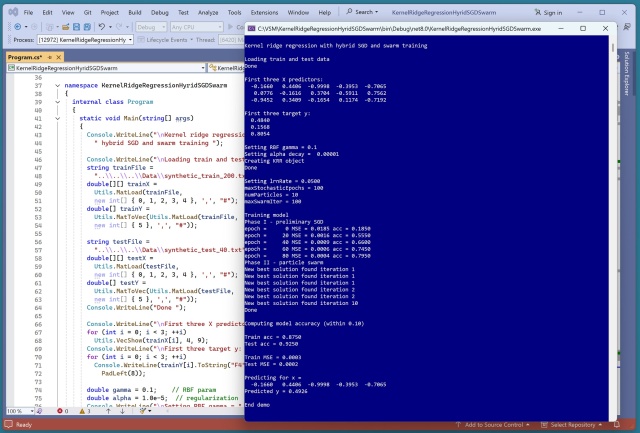This screenshot has width=640, height=433.
Task: Click the notifications bell in status bar
Action: [617, 424]
